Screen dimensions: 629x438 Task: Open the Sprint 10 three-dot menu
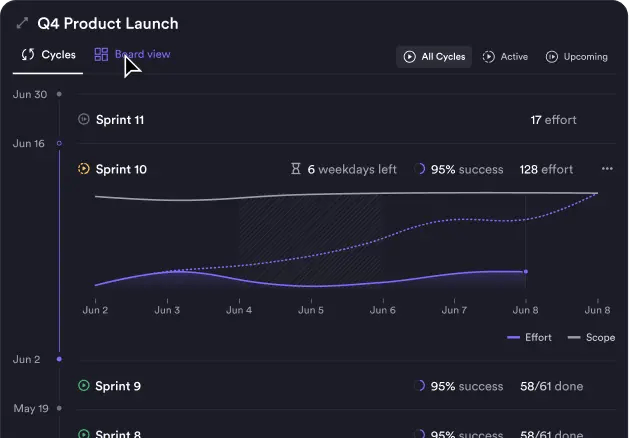coord(607,169)
